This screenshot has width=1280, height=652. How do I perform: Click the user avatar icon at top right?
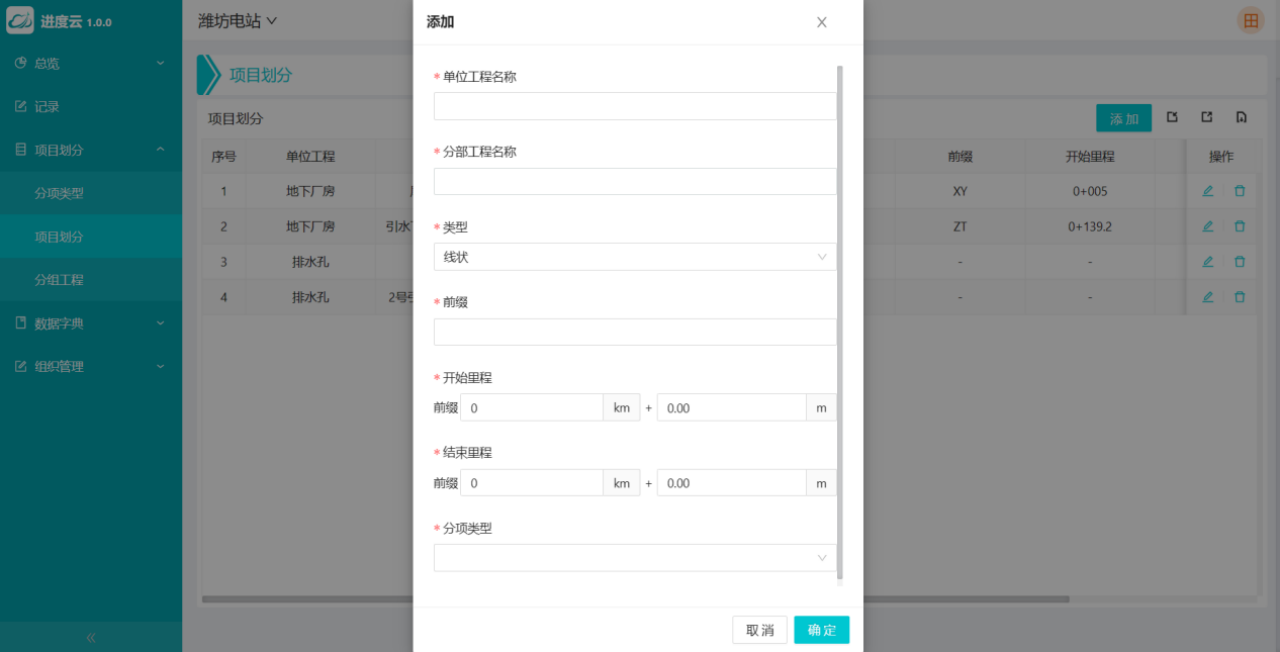(1250, 21)
